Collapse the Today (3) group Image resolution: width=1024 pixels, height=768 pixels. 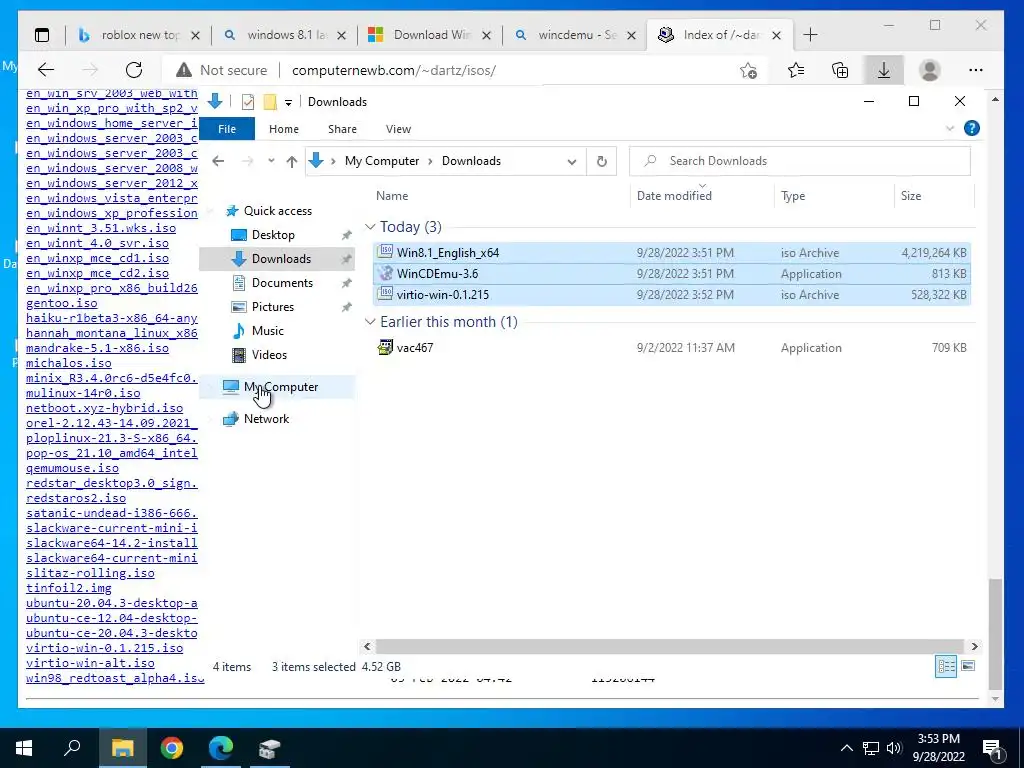click(x=370, y=227)
